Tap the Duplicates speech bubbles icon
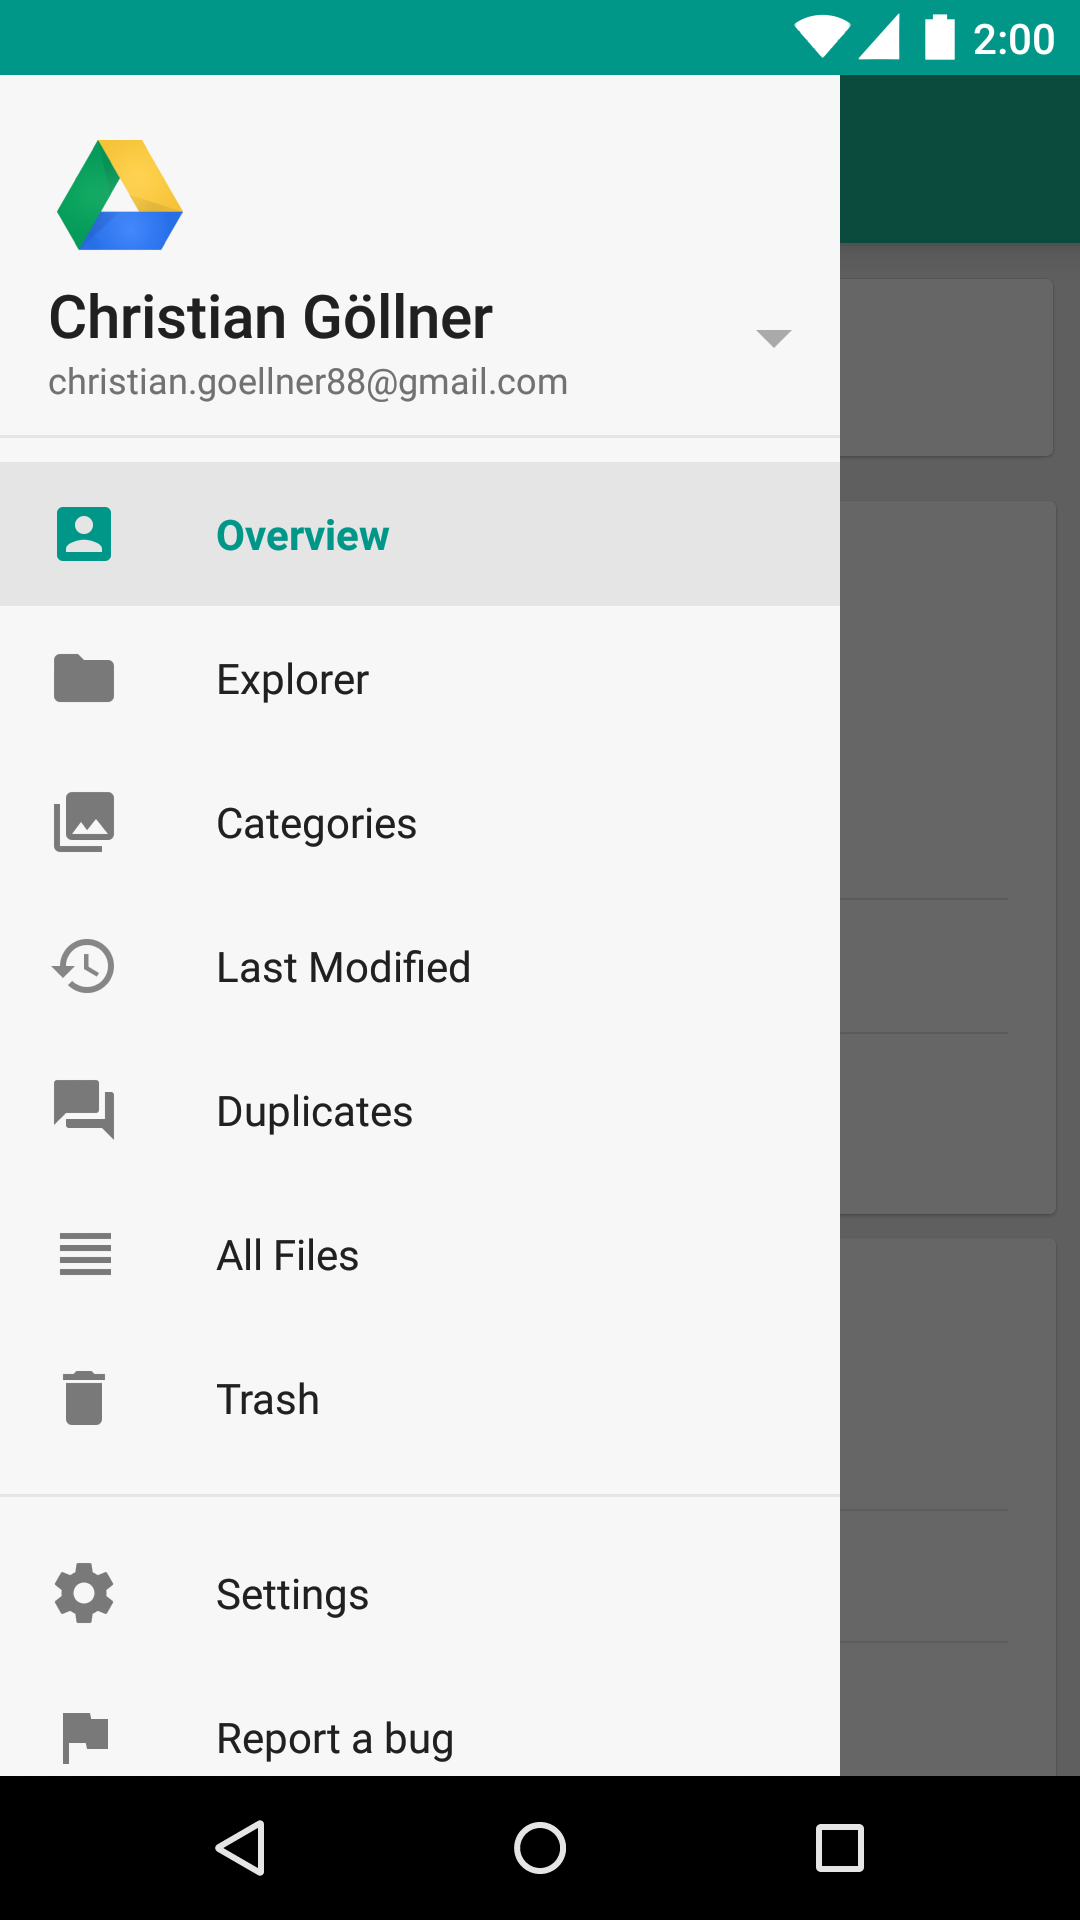The height and width of the screenshot is (1920, 1080). 84,1109
